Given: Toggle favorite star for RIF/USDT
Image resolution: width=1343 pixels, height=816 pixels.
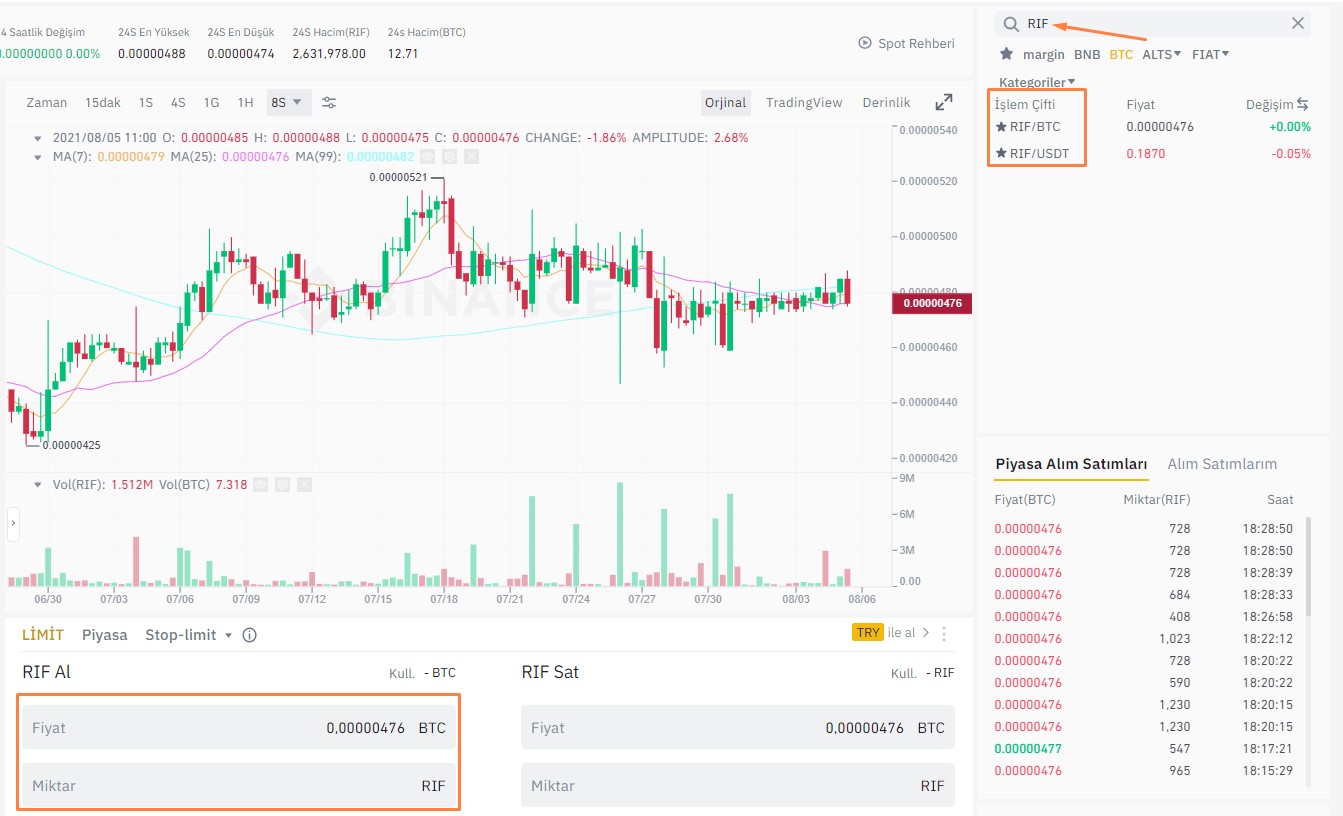Looking at the screenshot, I should pos(1001,154).
